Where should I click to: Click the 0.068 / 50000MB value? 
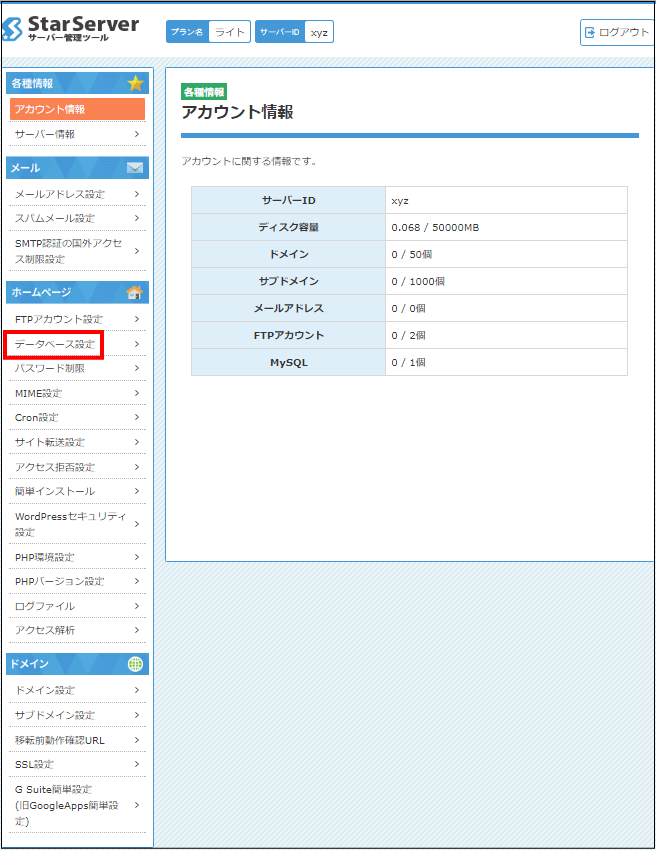(435, 228)
